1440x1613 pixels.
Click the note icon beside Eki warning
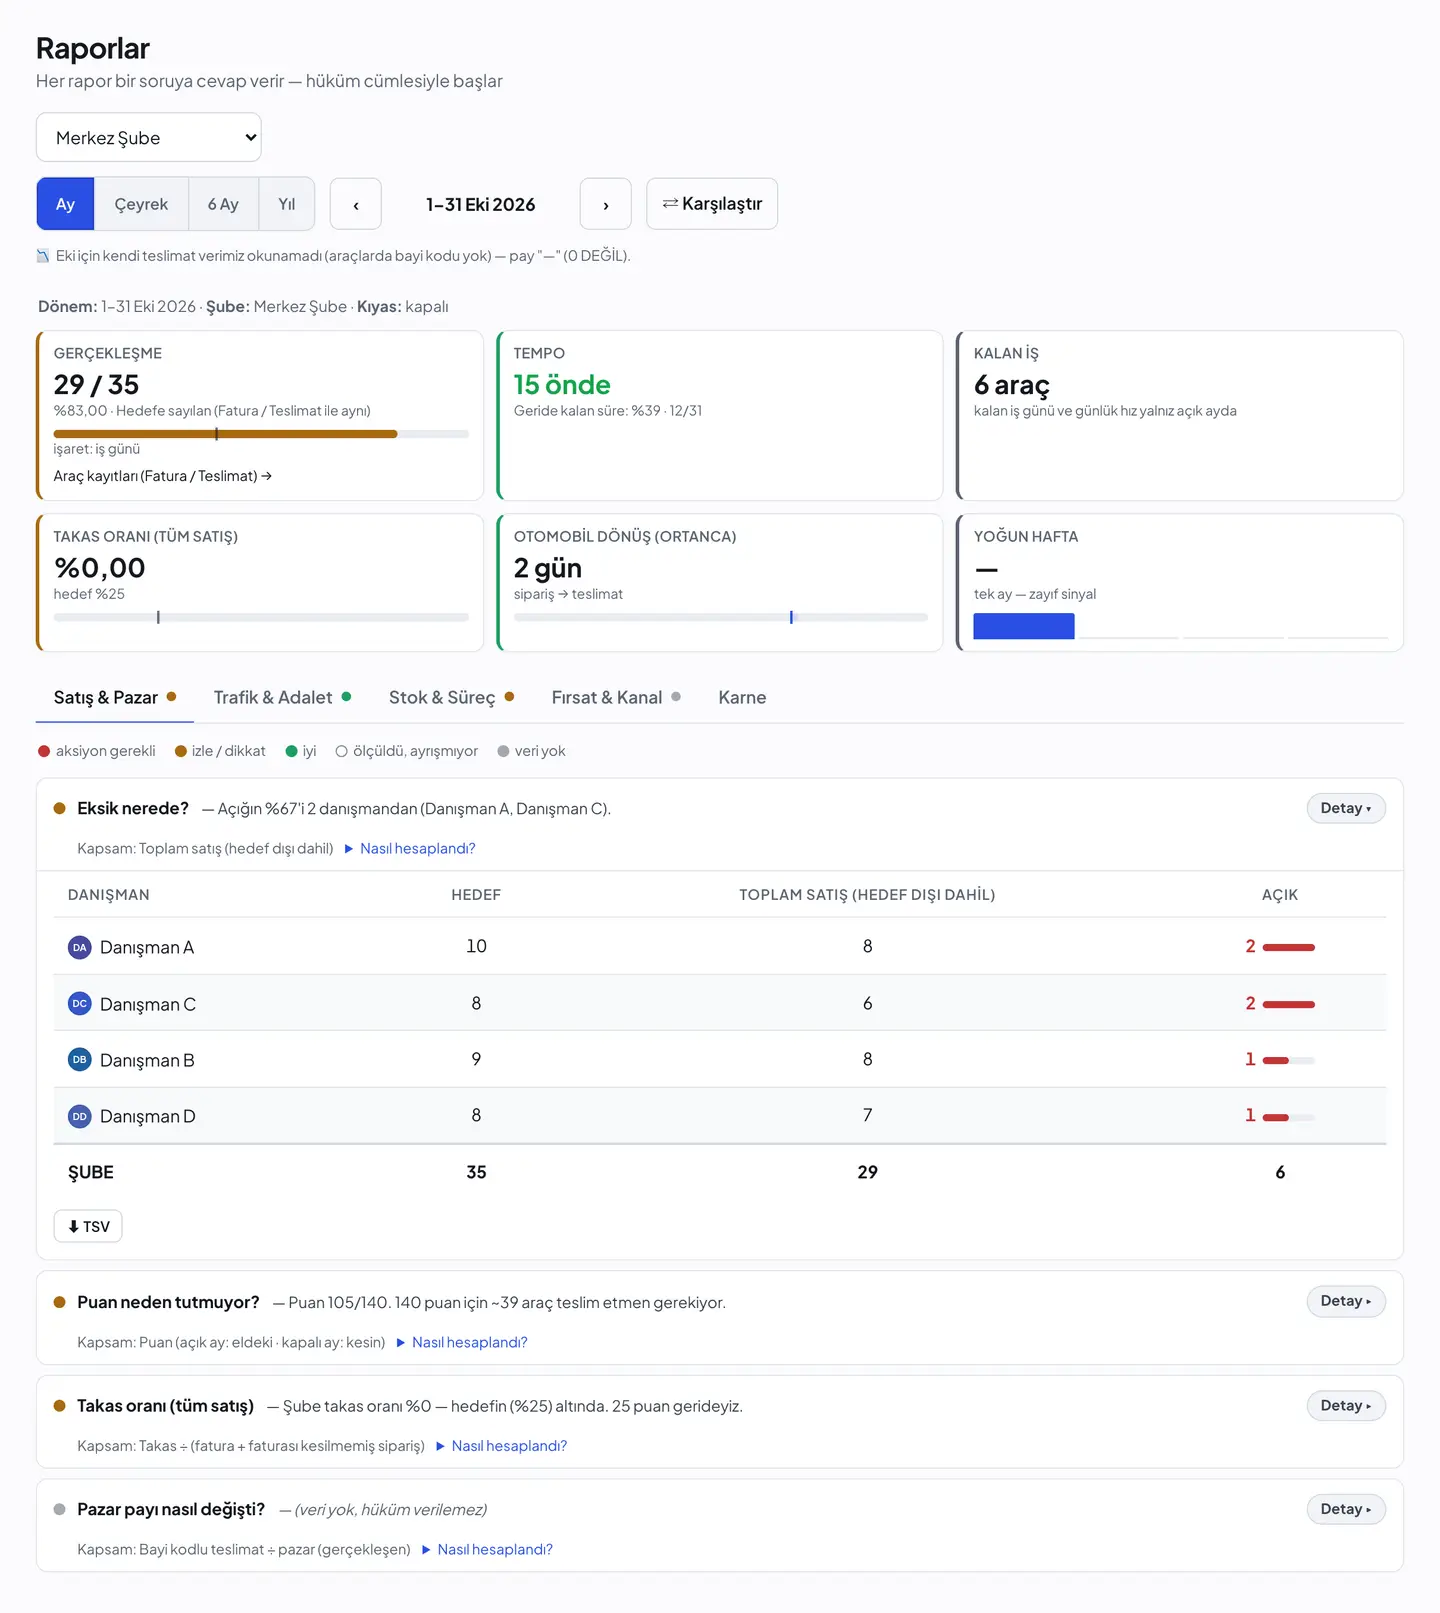pos(43,256)
